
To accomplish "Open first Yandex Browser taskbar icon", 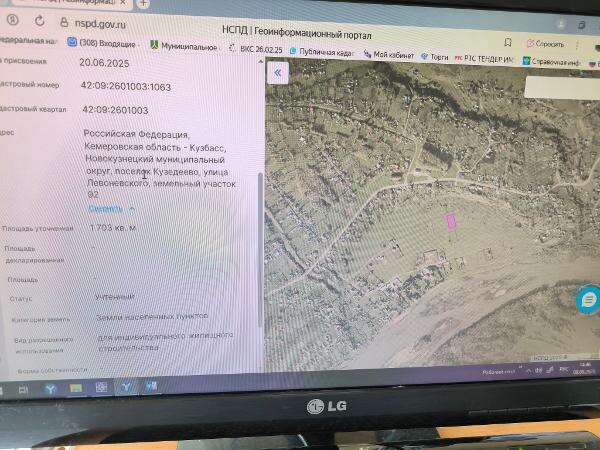I will [x=51, y=389].
